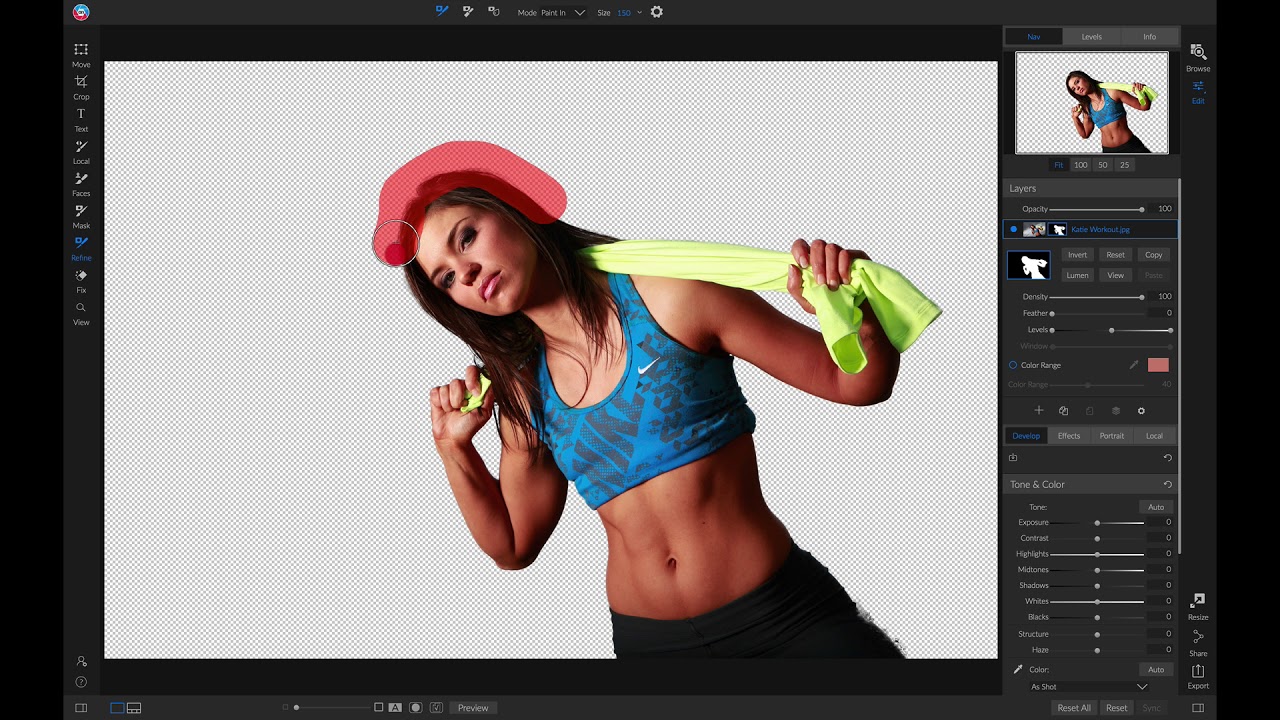Screen dimensions: 1280x720
Task: Click the mask View button
Action: pyautogui.click(x=1115, y=275)
